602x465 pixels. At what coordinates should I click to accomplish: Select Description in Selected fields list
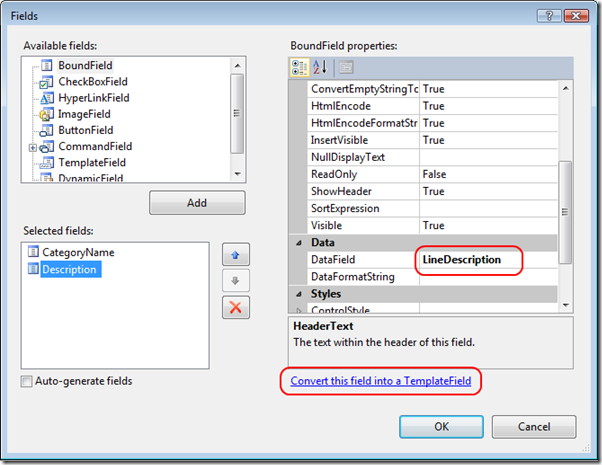pyautogui.click(x=68, y=270)
